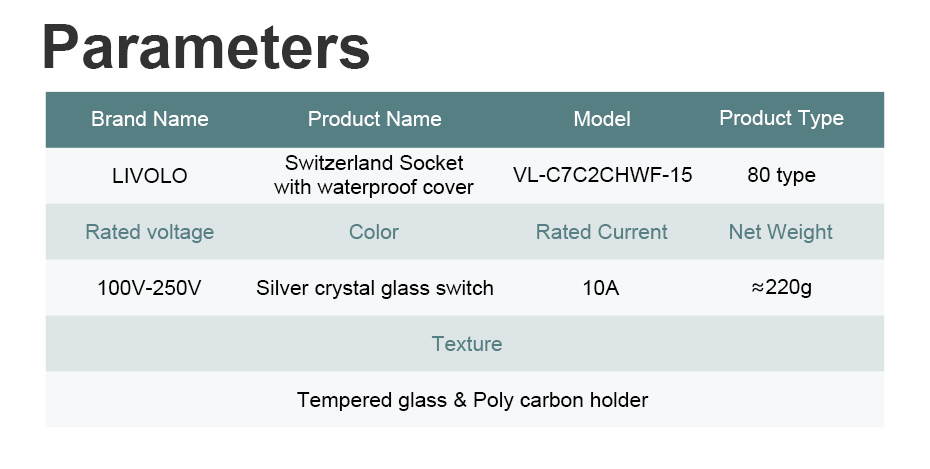Click the ≈220g weight value

[781, 288]
